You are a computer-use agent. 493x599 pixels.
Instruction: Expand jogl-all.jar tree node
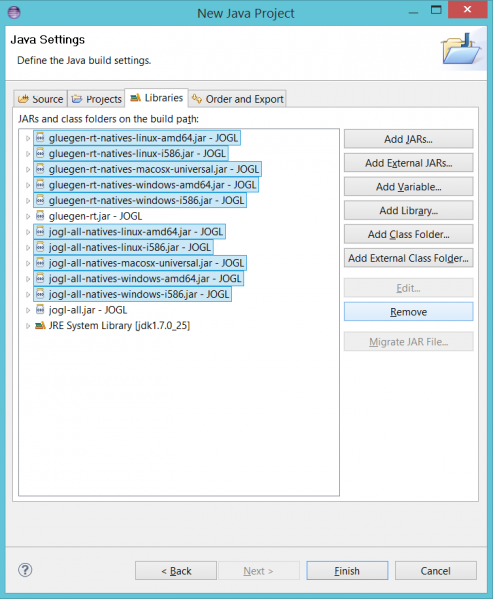coord(28,310)
